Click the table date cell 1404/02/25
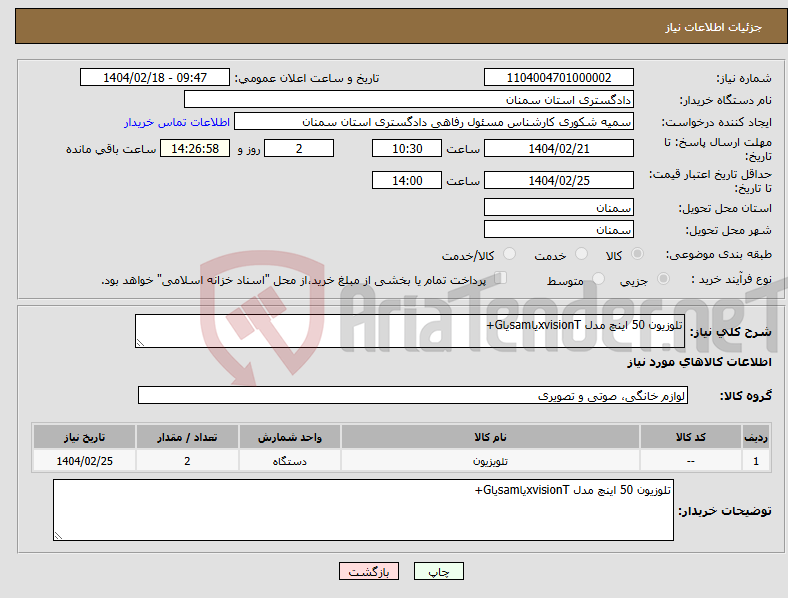Image resolution: width=788 pixels, height=598 pixels. click(84, 461)
